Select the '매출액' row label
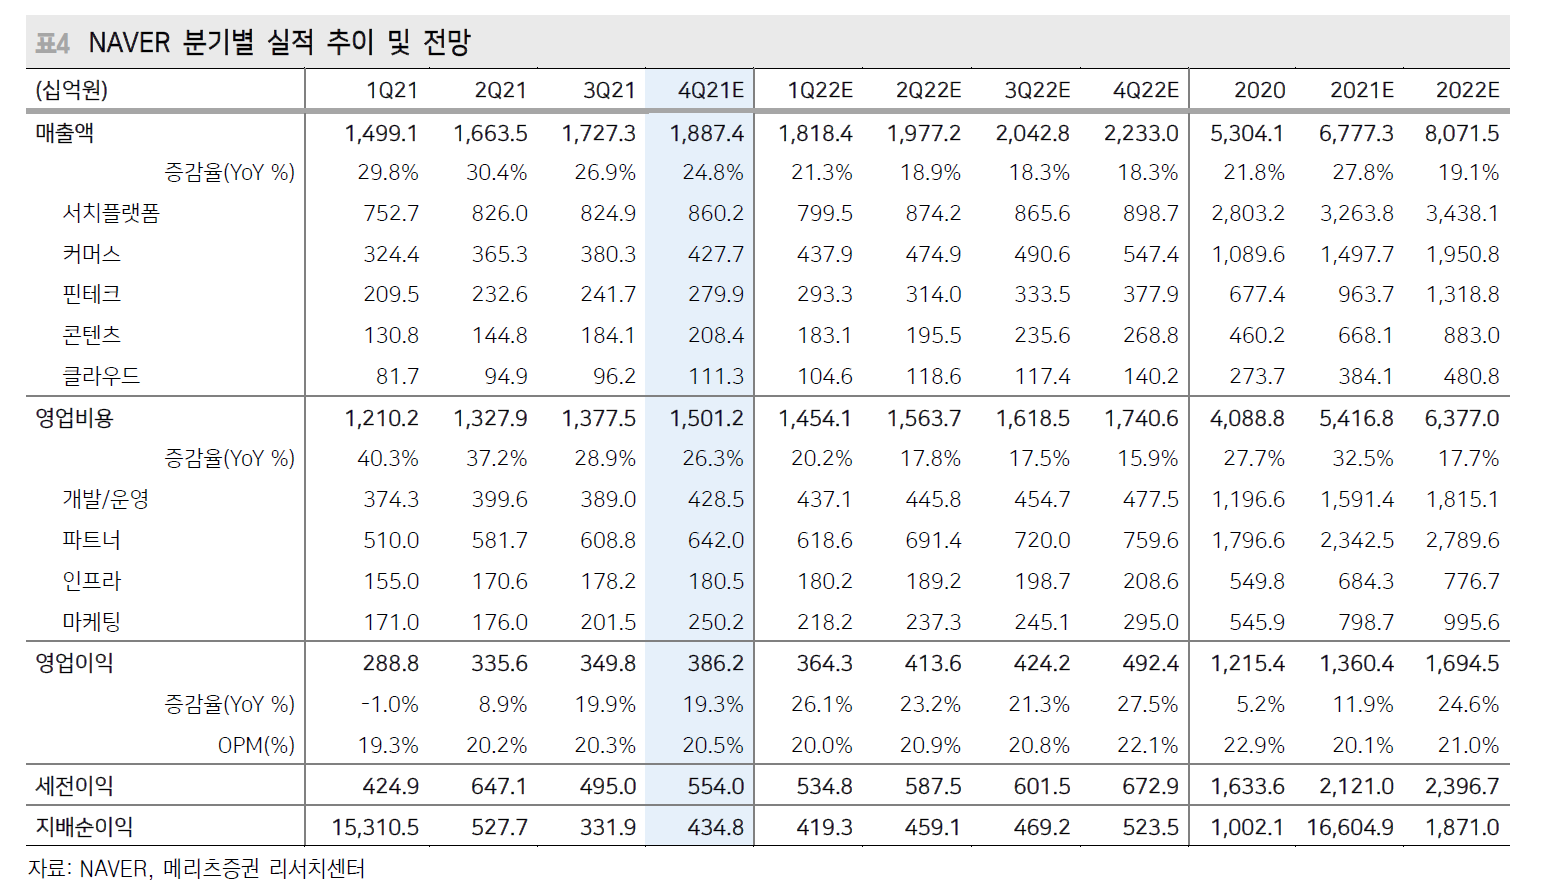1557x884 pixels. pyautogui.click(x=65, y=133)
